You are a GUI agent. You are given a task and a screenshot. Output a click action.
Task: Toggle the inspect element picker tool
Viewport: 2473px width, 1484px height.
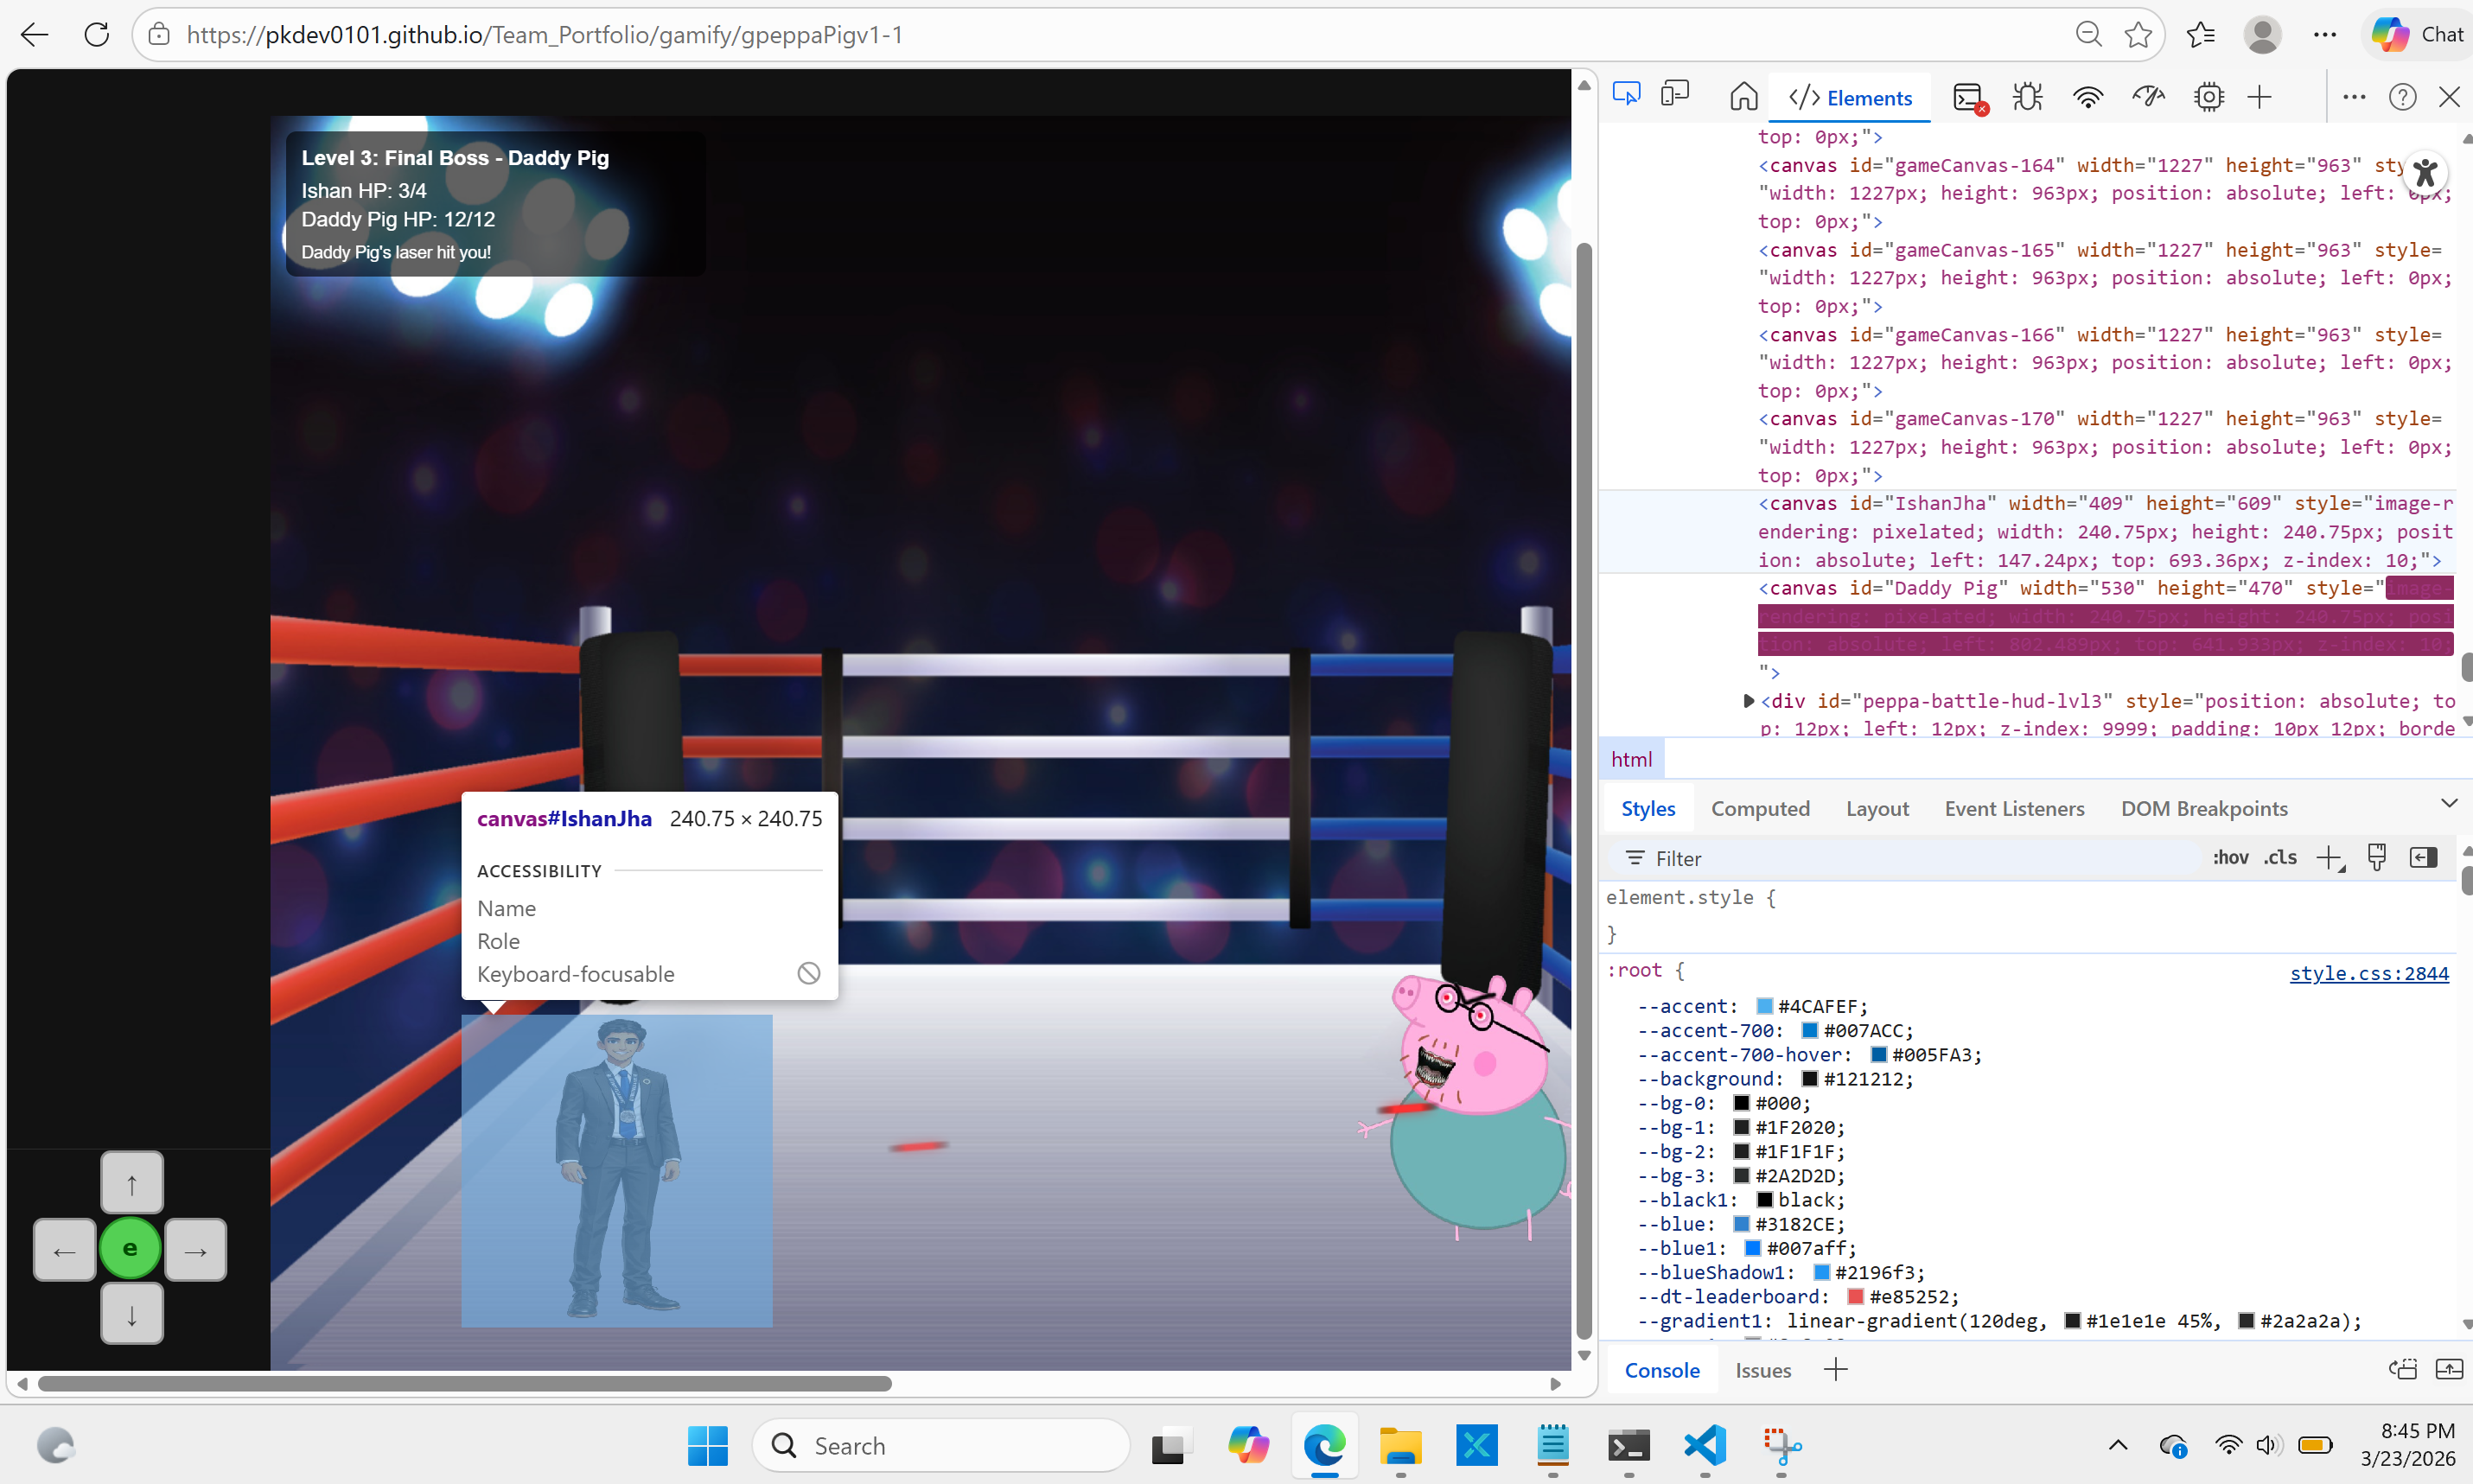[x=1626, y=96]
